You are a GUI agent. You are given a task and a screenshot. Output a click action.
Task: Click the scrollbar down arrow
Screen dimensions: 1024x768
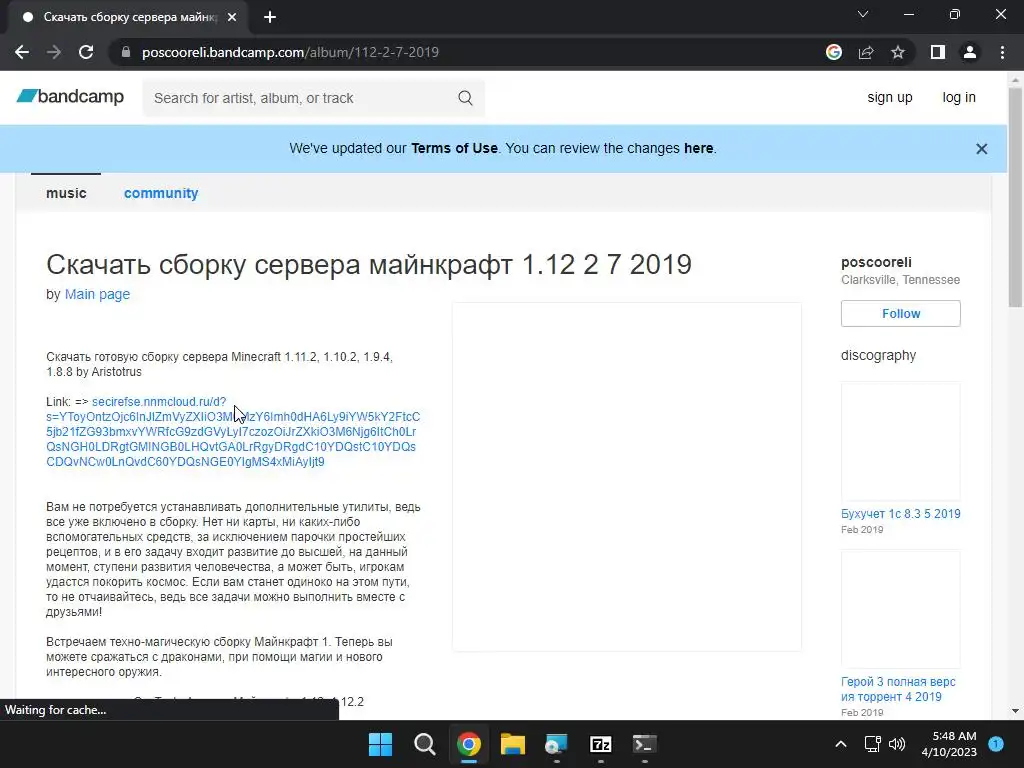pos(1015,711)
